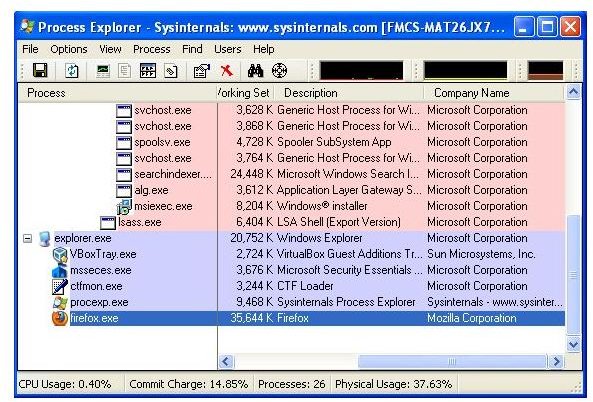Open the Users menu

tap(228, 49)
